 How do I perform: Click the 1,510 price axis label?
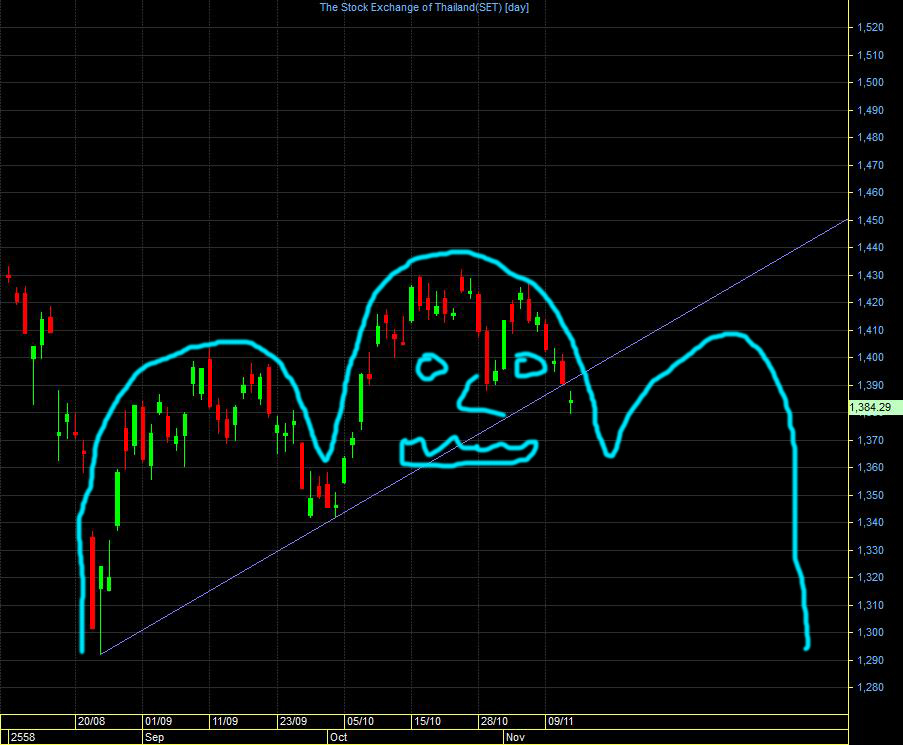pos(870,55)
